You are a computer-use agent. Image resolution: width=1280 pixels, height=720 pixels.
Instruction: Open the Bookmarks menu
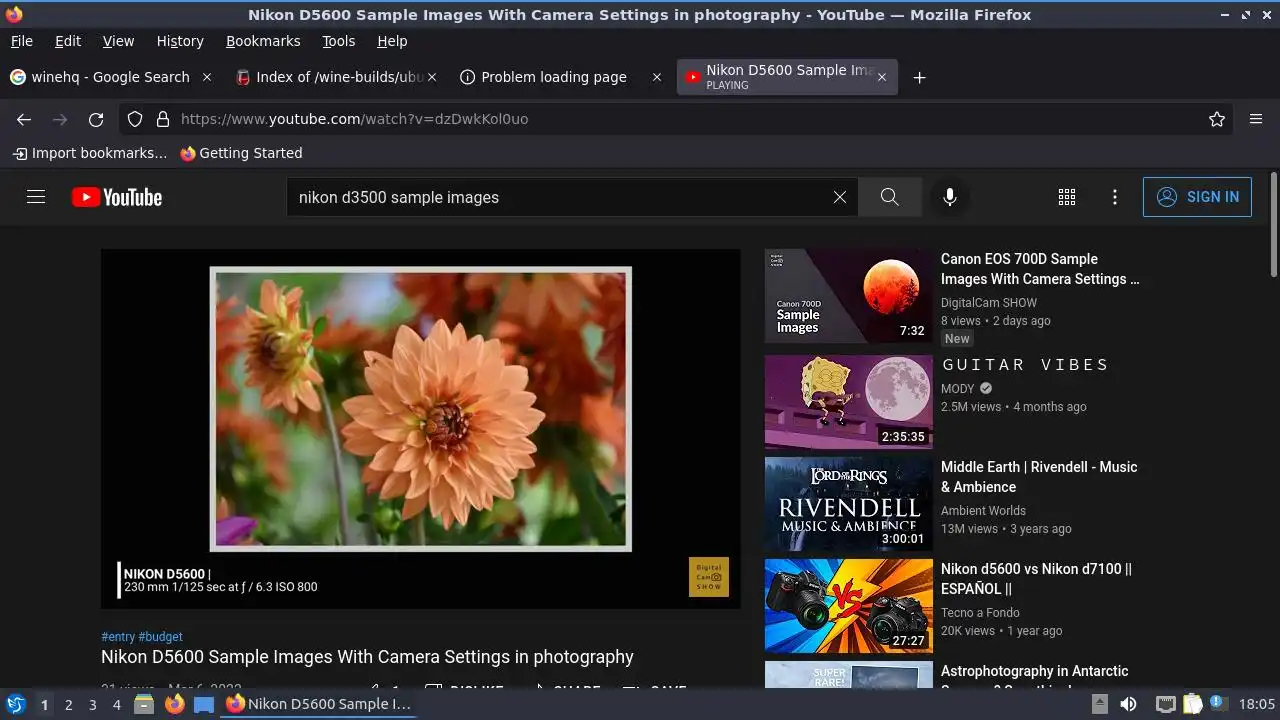pos(263,41)
